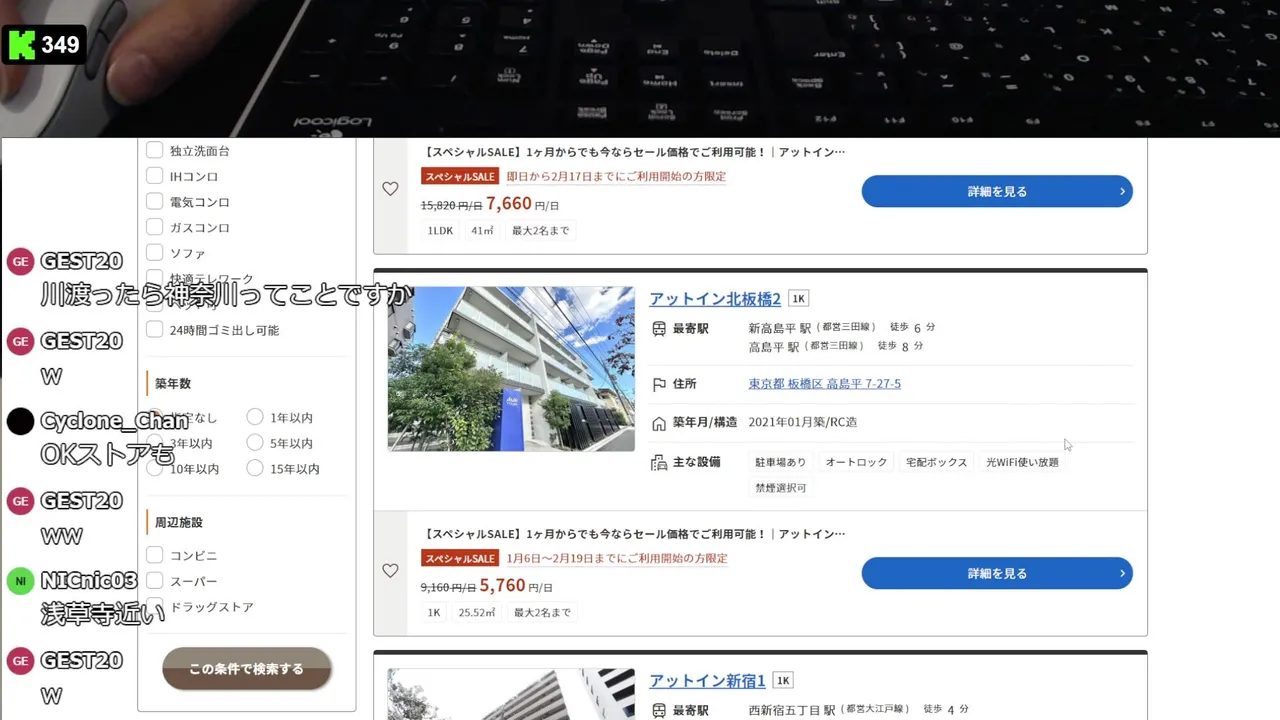Select the 1年以内 radio button

click(255, 417)
